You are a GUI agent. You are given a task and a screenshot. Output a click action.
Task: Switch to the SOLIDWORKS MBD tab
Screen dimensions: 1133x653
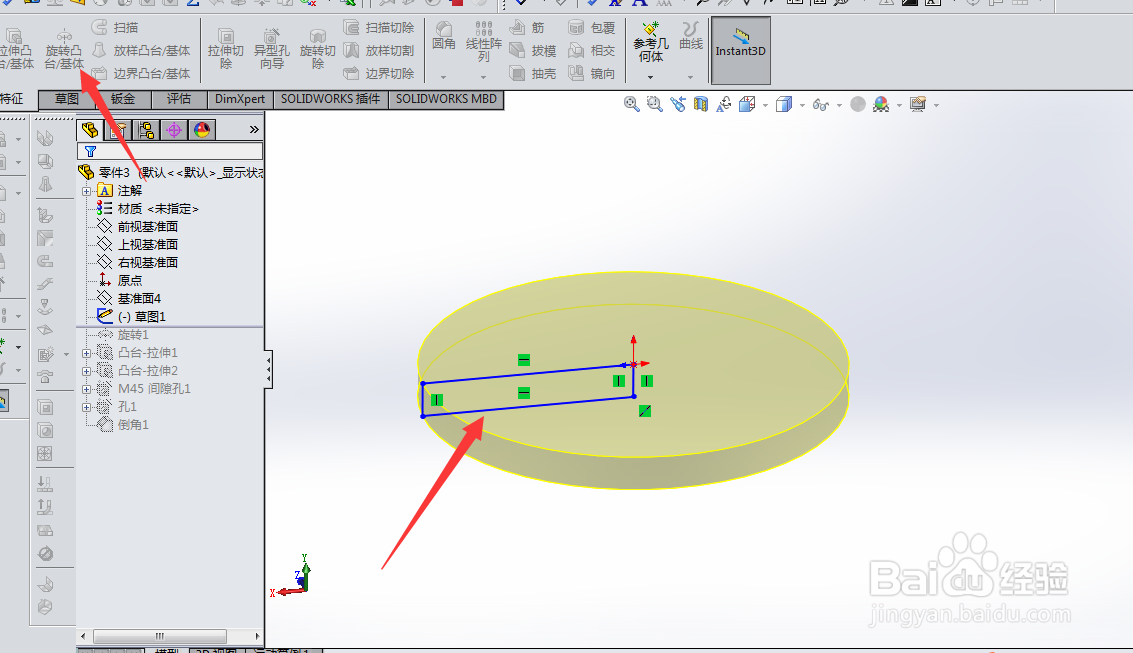(446, 99)
